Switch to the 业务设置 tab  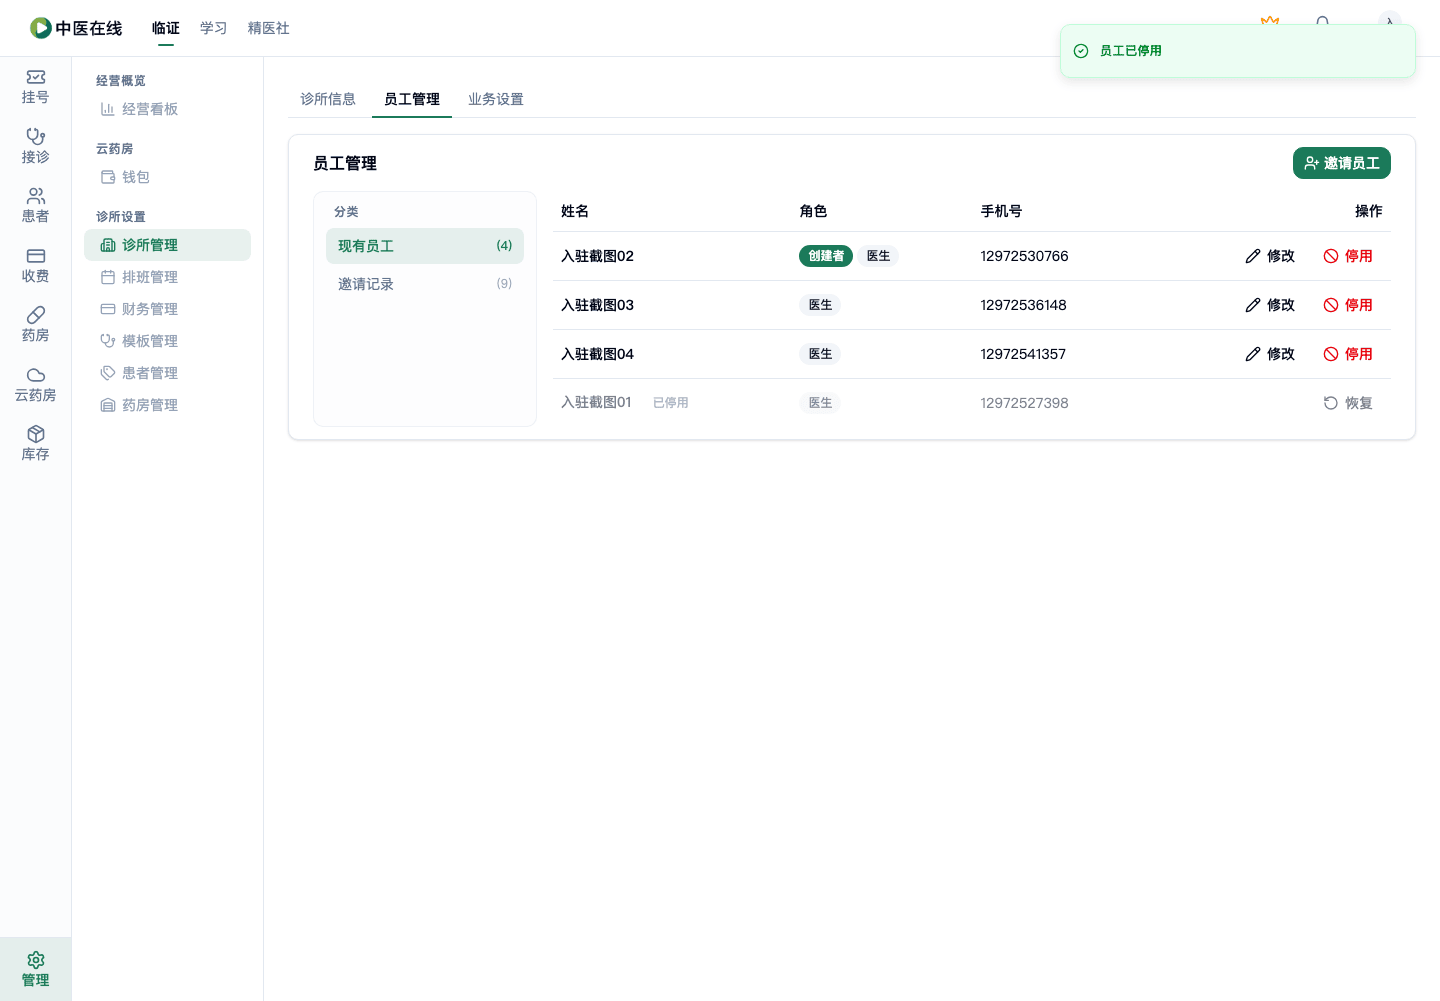pyautogui.click(x=496, y=99)
